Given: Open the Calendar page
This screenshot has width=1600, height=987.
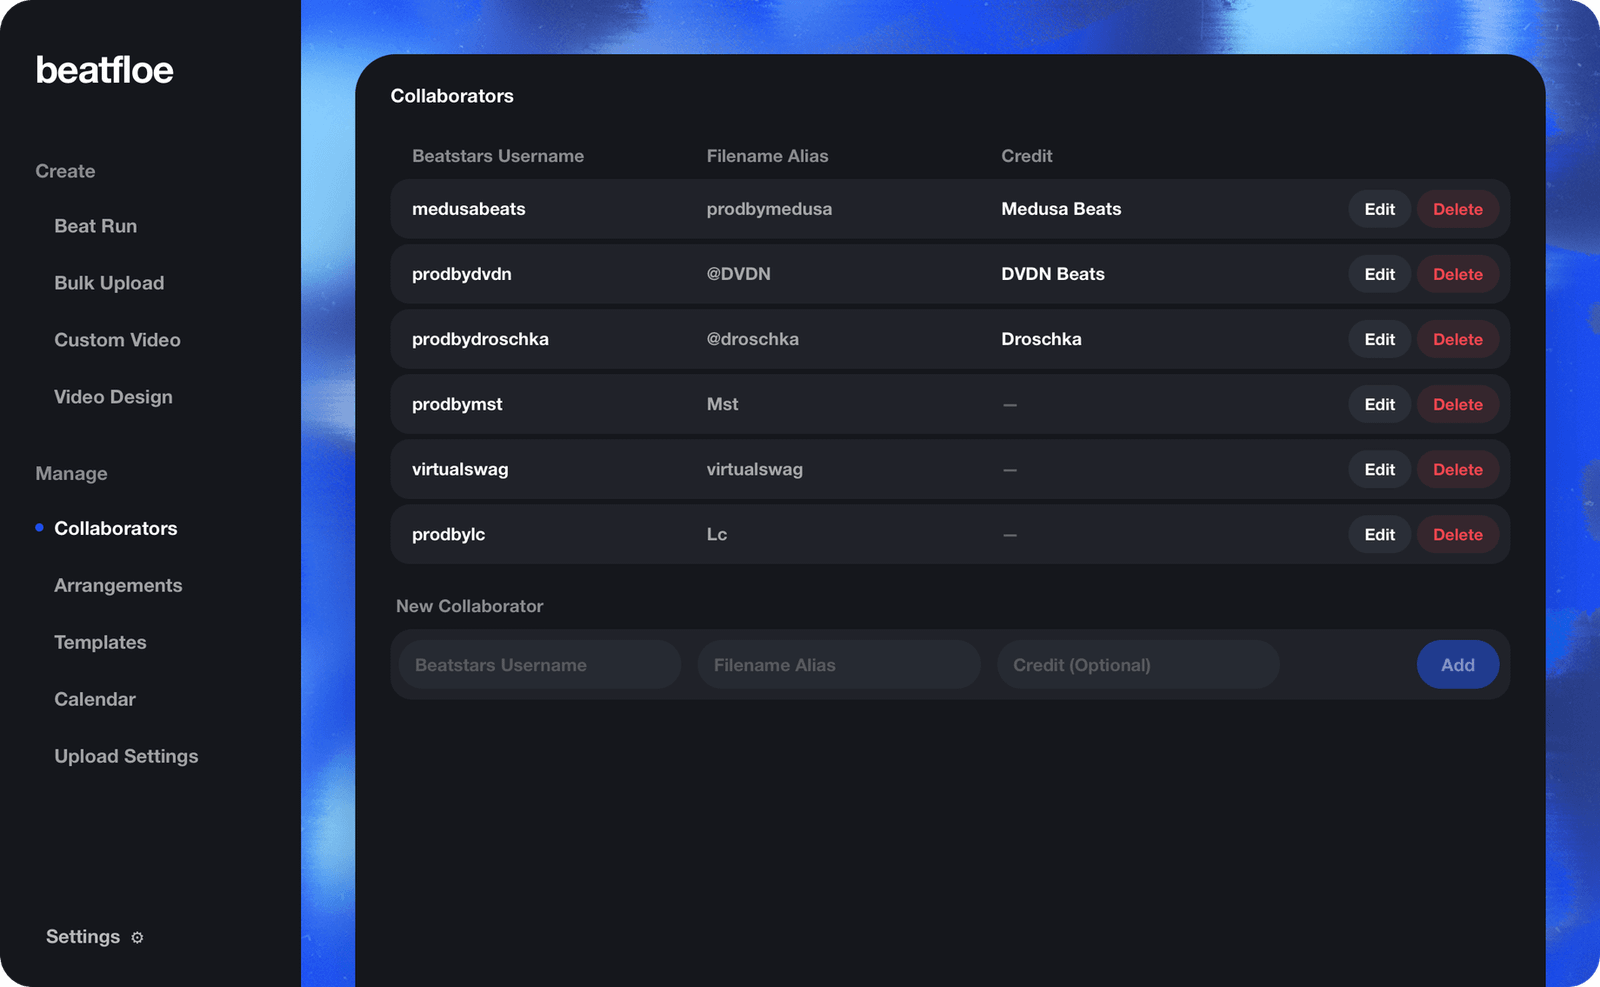Looking at the screenshot, I should pos(95,699).
